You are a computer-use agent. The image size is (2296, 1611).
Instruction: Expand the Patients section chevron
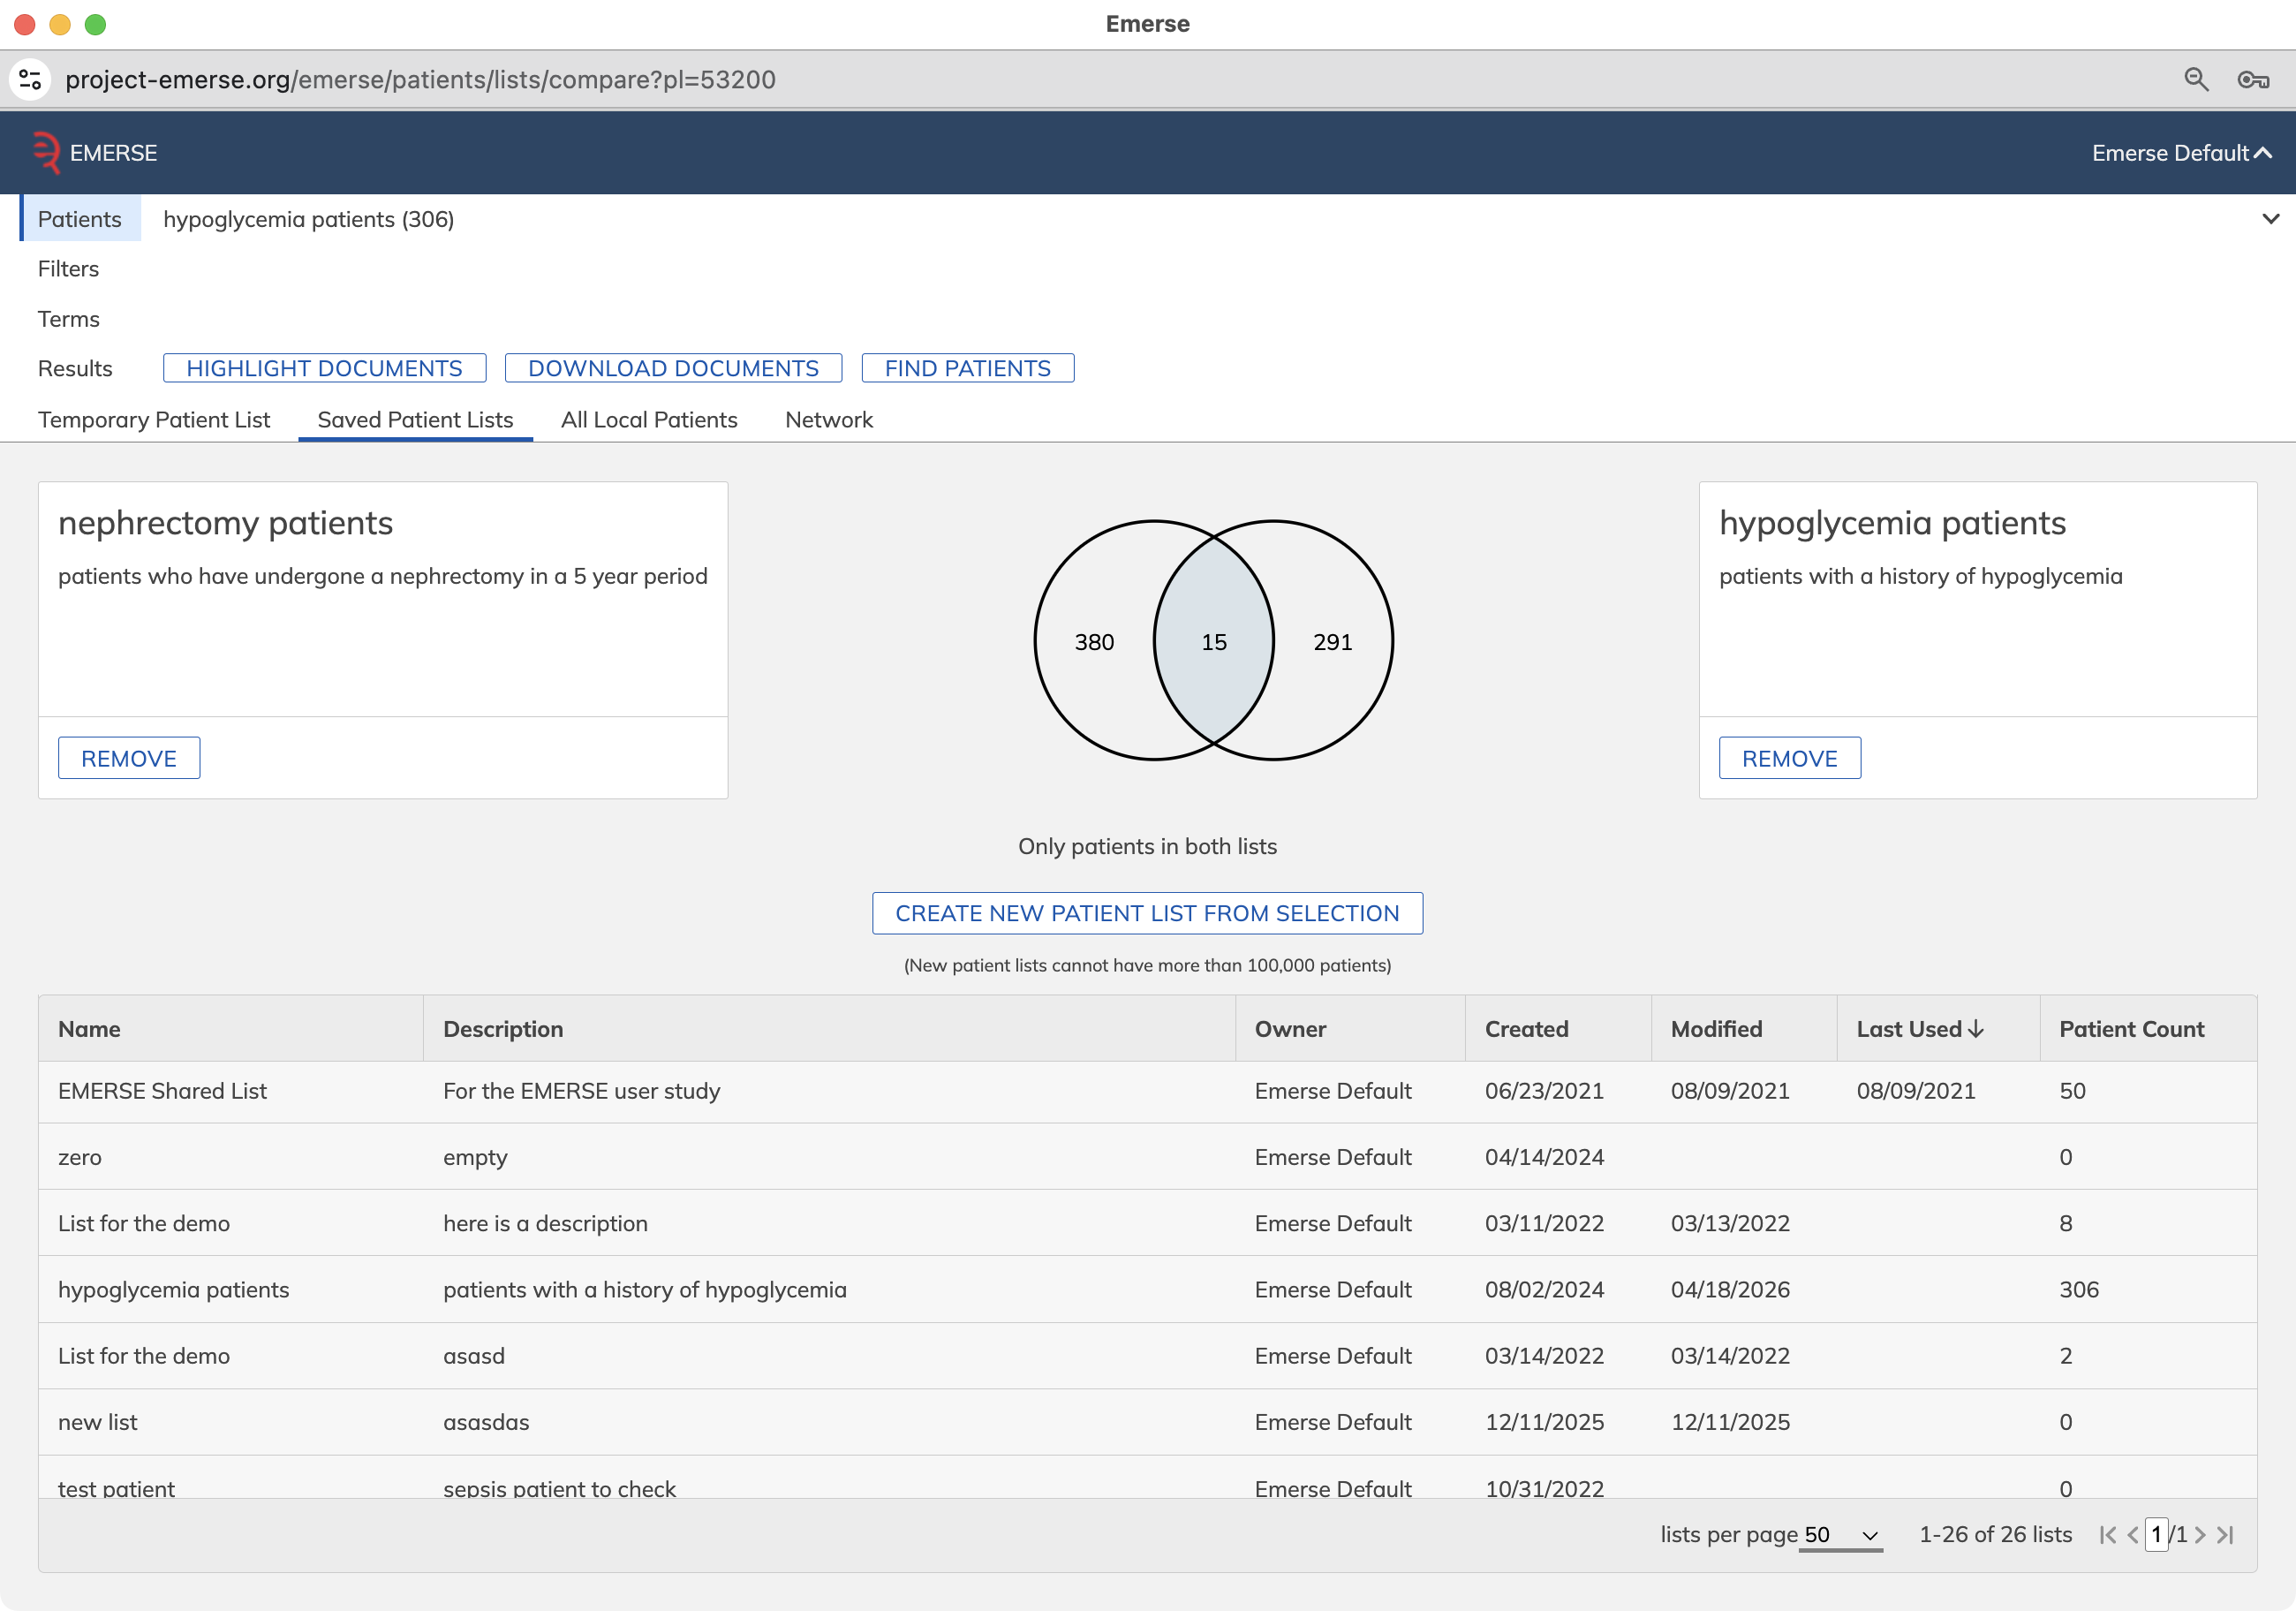[x=2270, y=219]
